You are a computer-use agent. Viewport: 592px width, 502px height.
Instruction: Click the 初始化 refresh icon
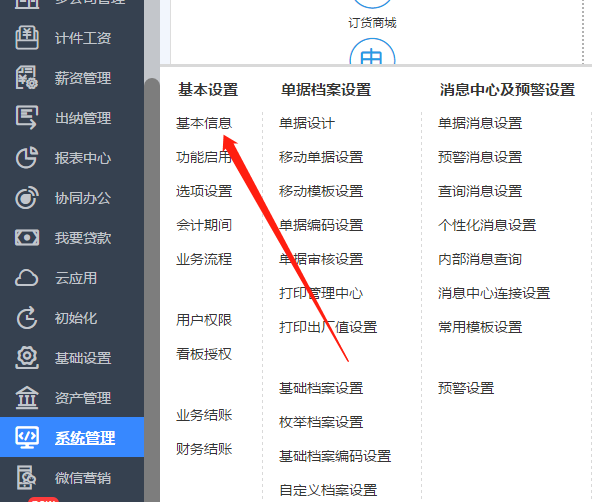(x=26, y=318)
